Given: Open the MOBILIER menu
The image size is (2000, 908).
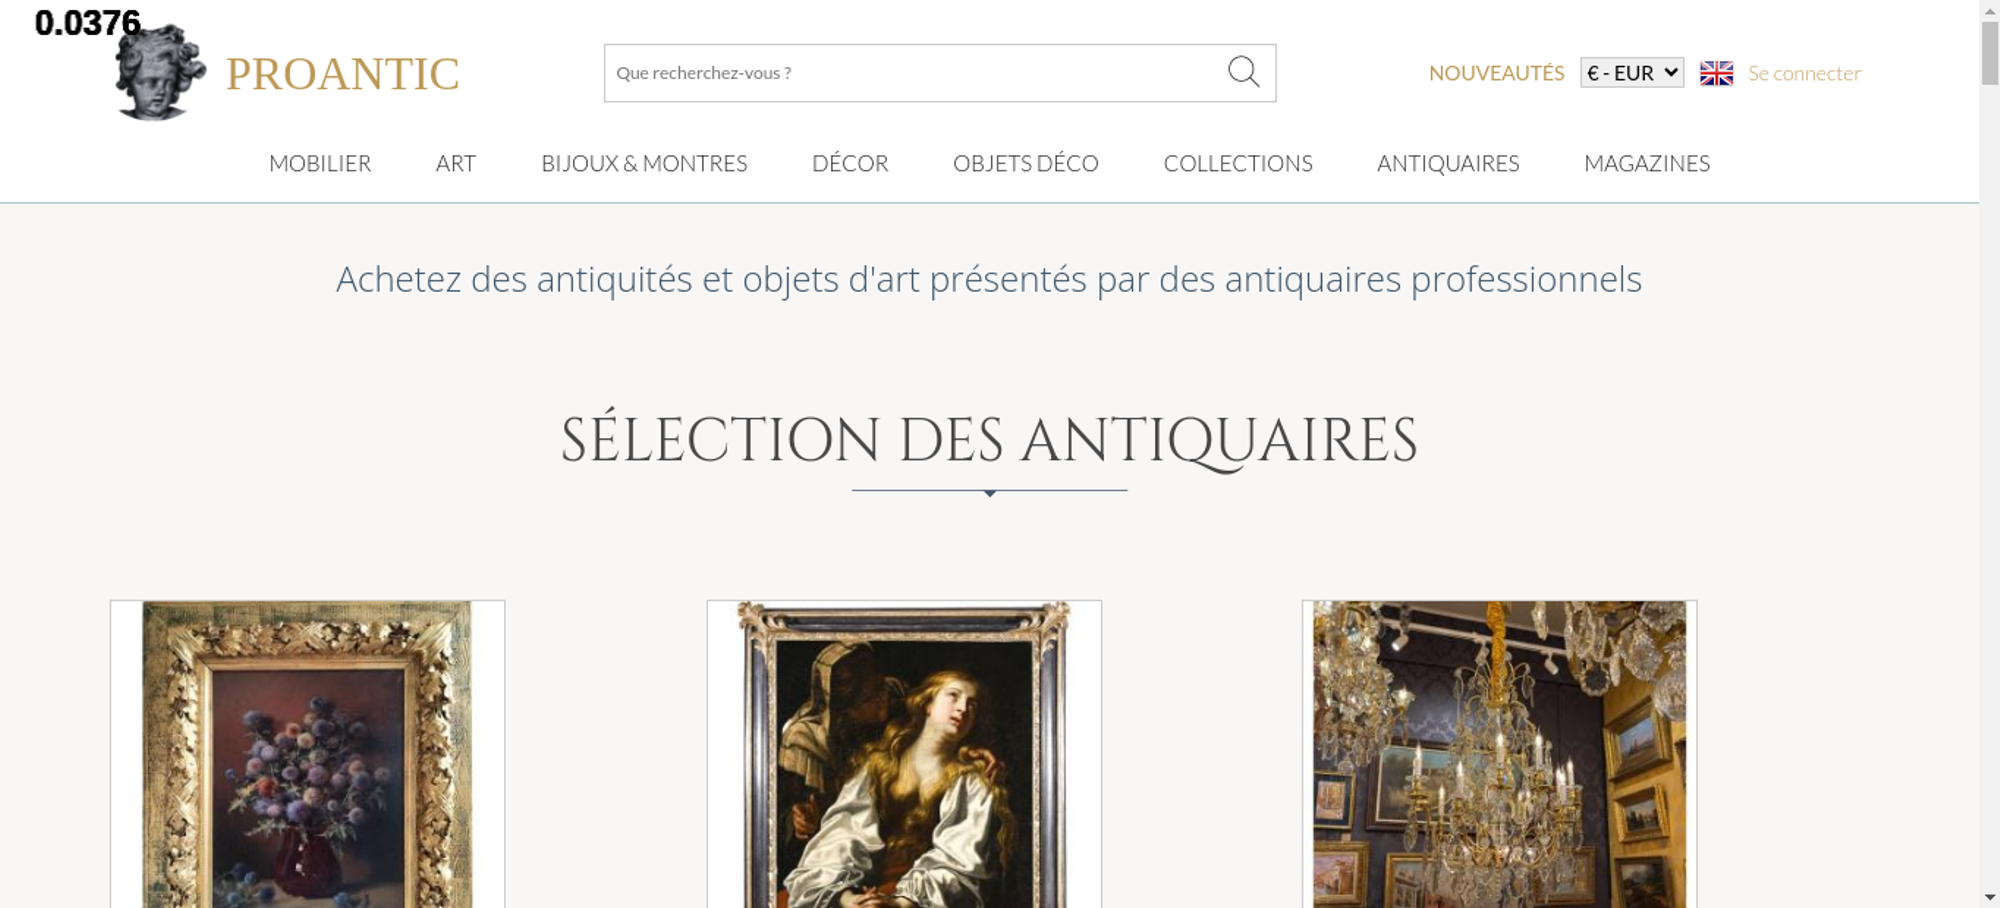Looking at the screenshot, I should 320,164.
